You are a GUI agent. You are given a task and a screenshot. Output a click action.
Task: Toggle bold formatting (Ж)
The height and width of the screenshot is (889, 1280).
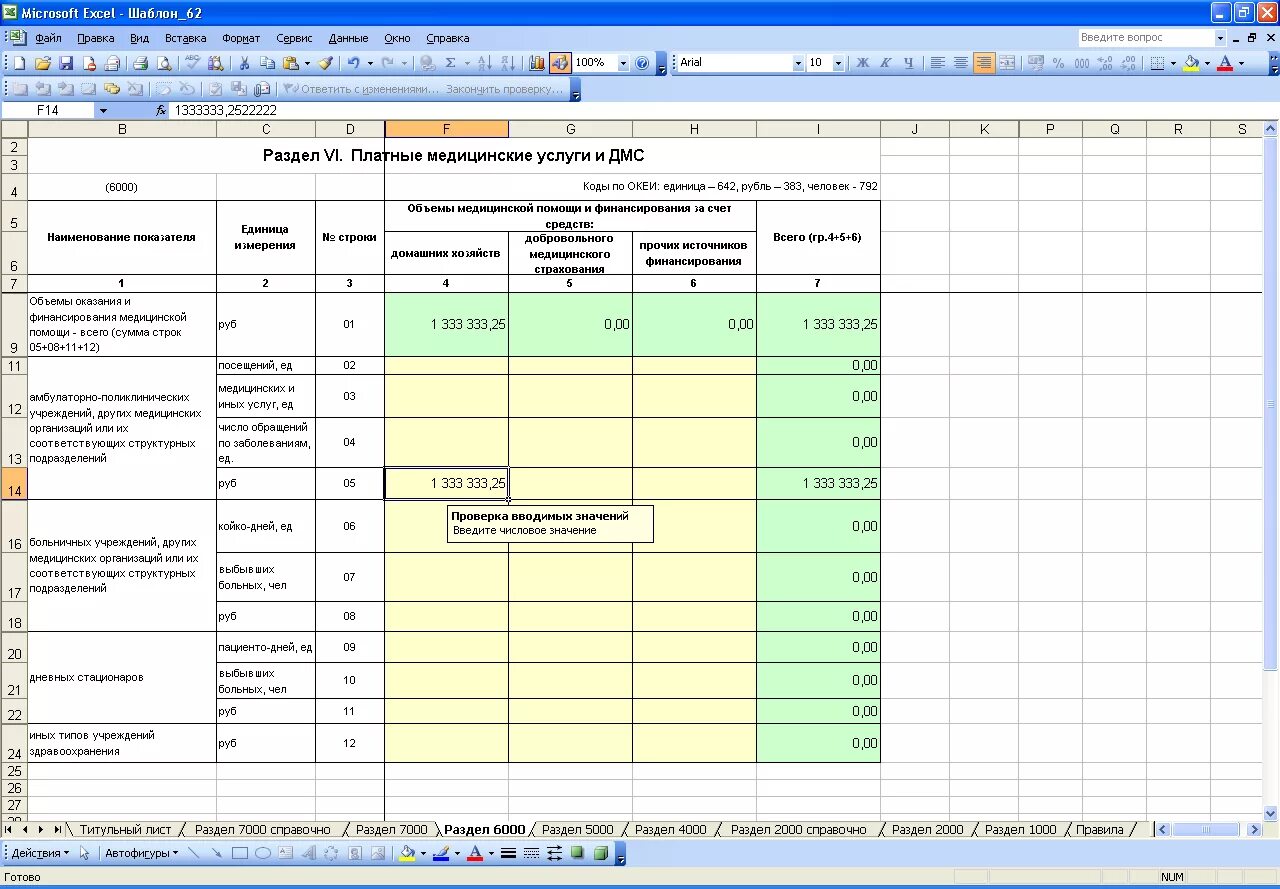pos(863,63)
